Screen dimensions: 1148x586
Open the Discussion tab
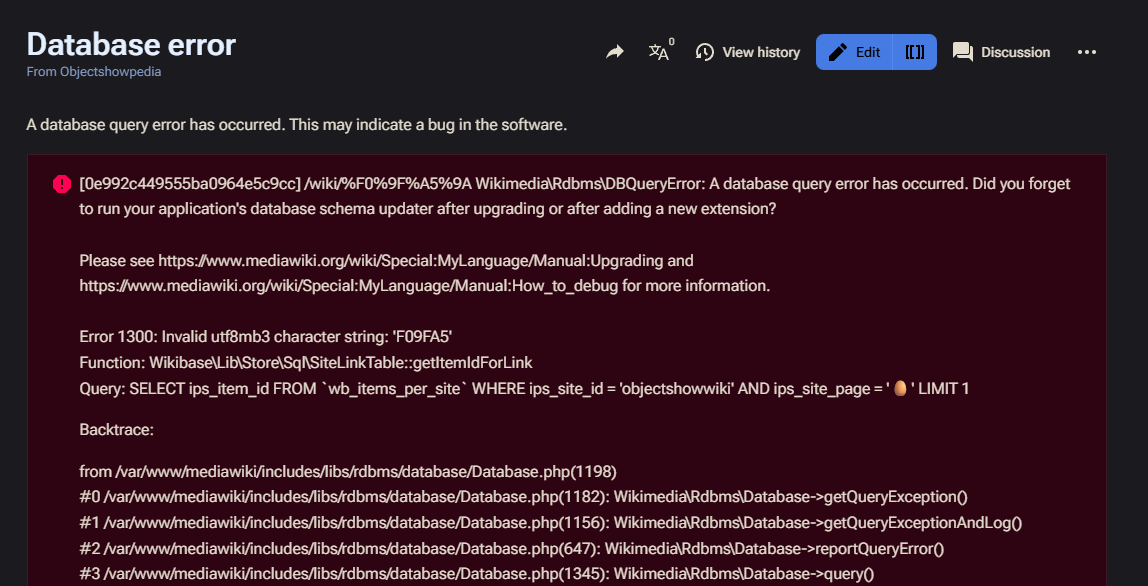click(1002, 52)
